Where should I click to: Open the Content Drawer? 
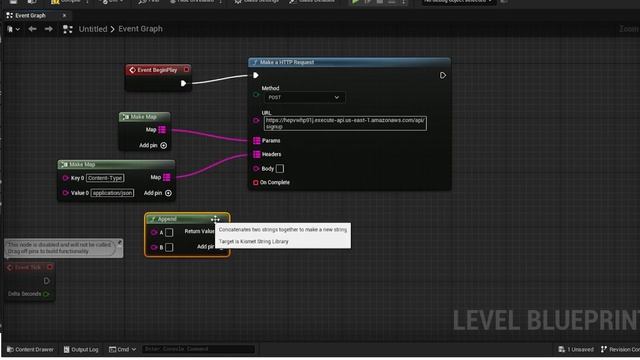click(30, 349)
